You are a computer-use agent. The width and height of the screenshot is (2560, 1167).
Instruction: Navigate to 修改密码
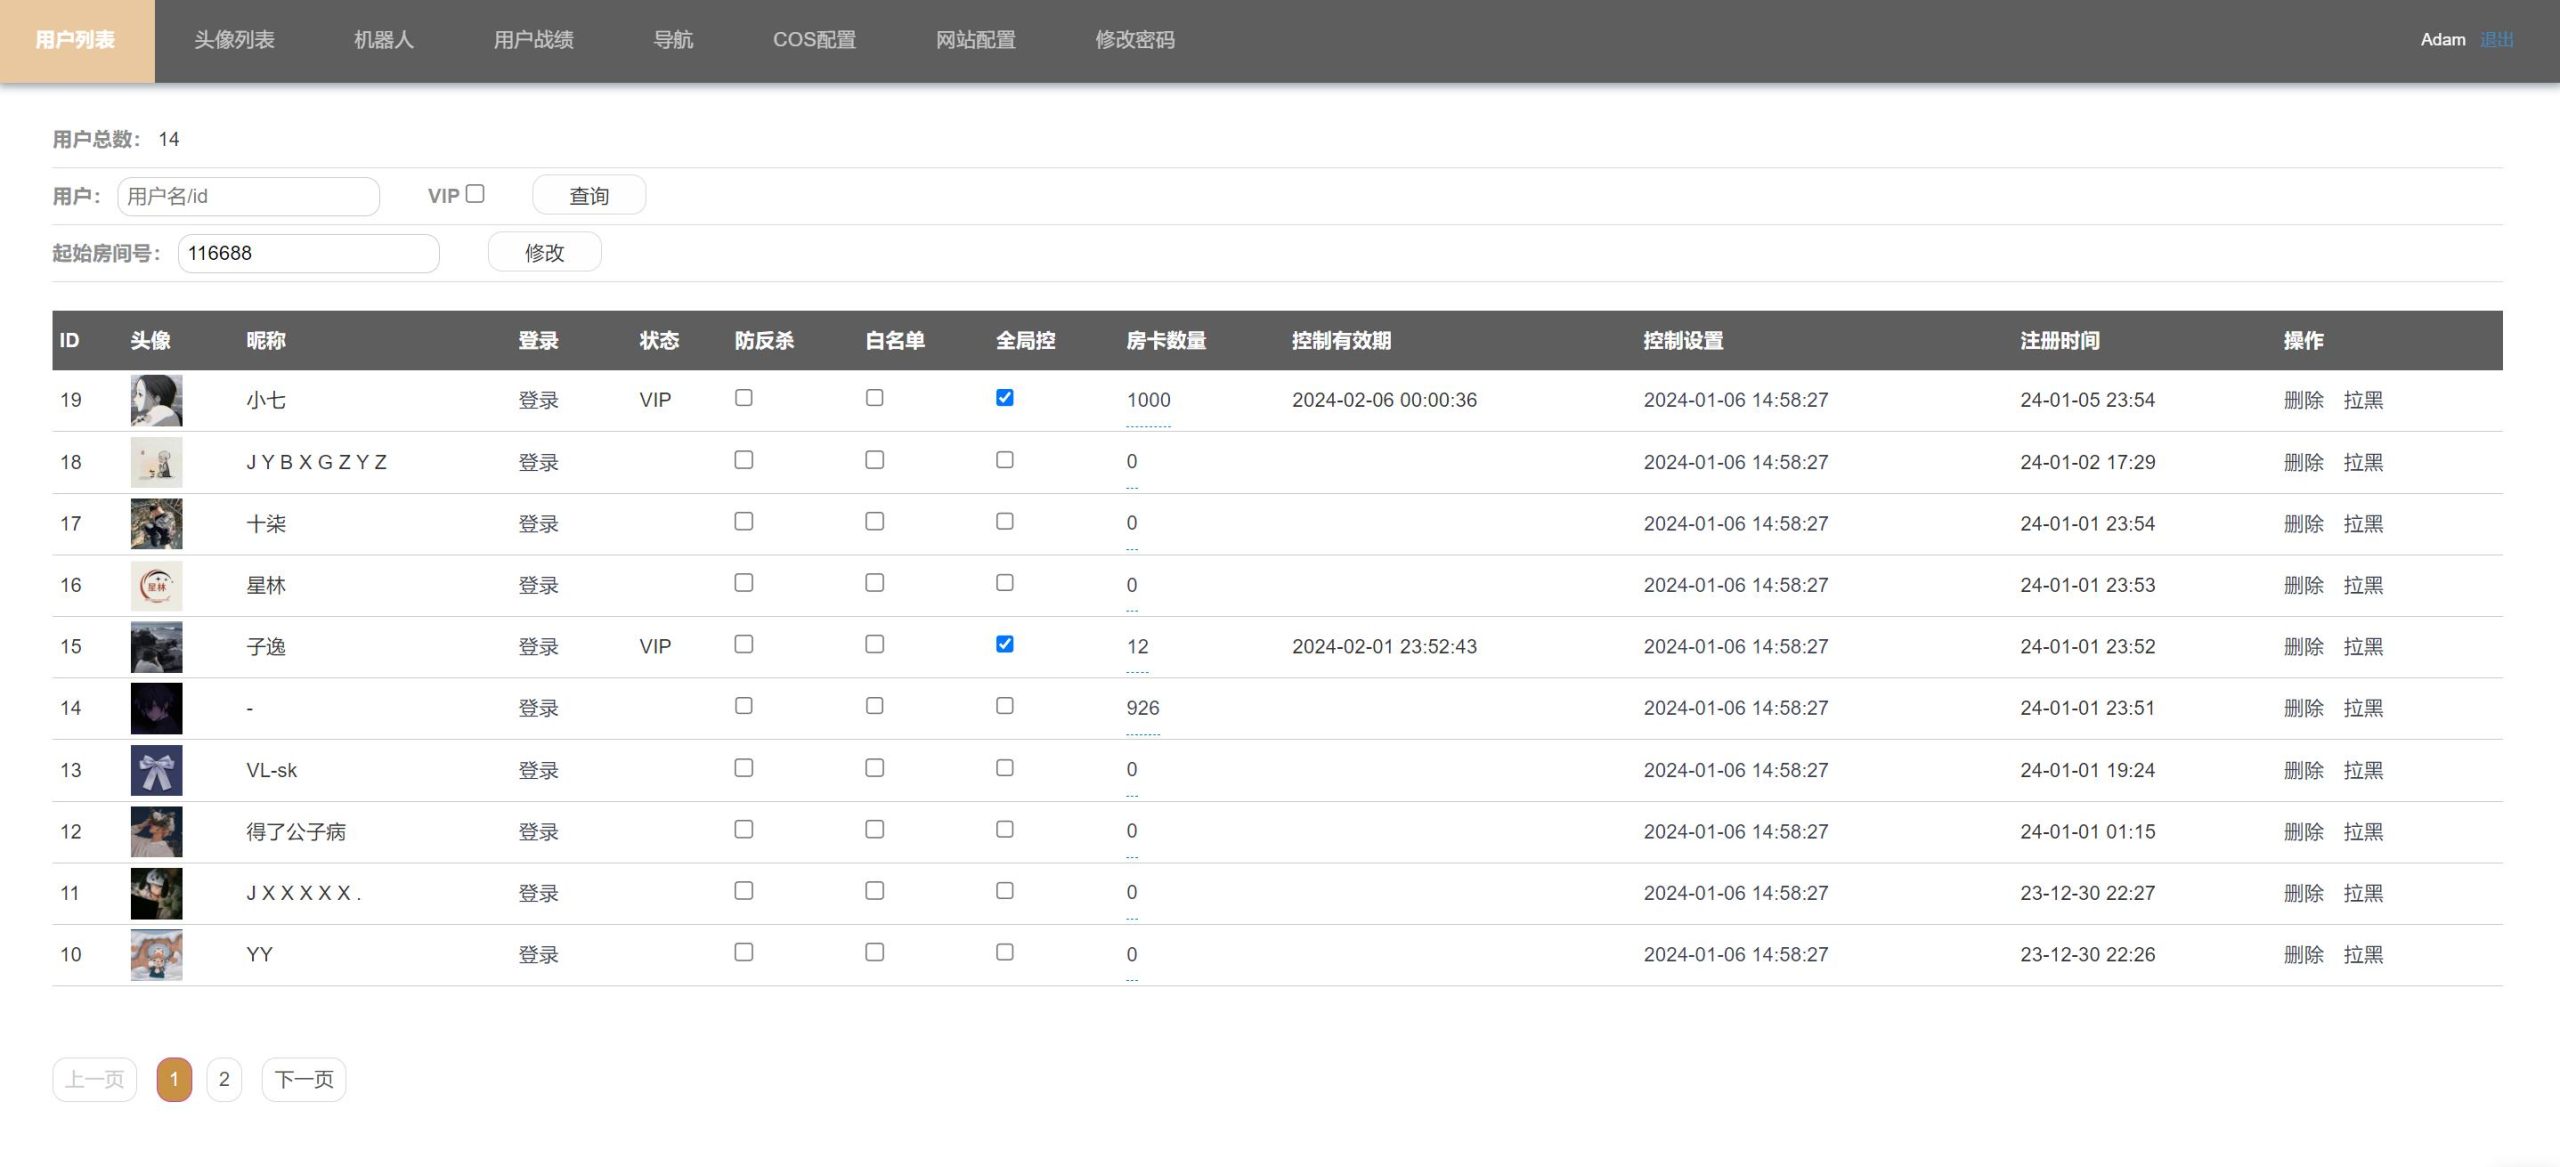click(x=1135, y=40)
